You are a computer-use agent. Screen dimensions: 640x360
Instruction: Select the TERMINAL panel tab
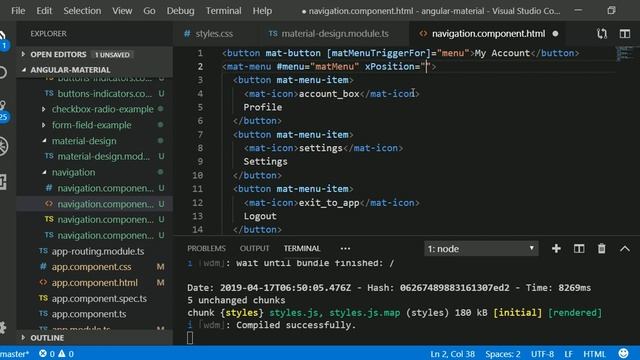pos(302,249)
